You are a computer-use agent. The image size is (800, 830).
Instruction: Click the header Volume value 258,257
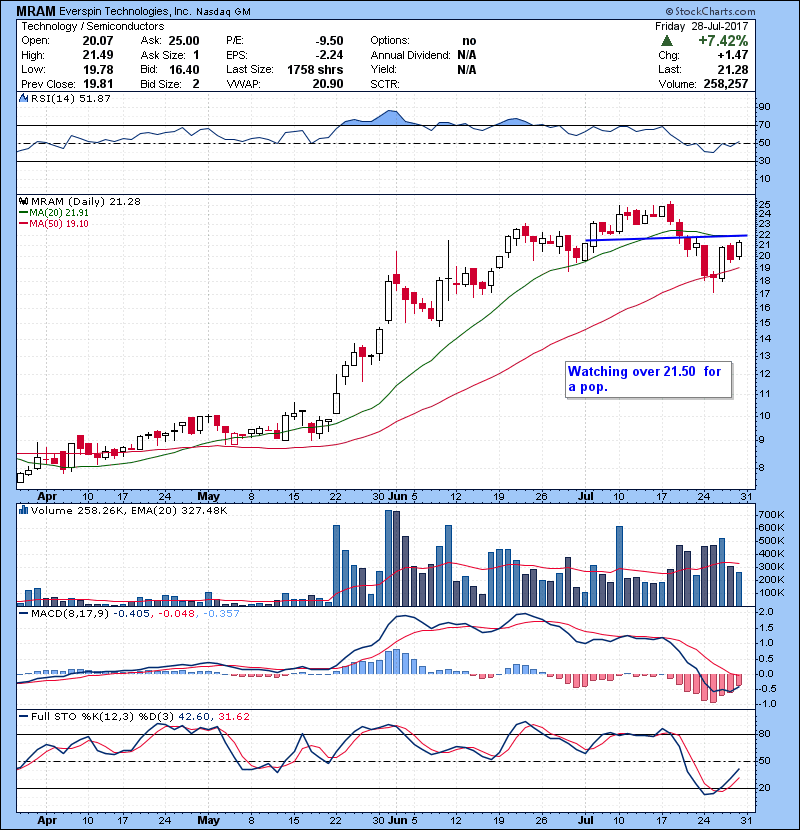[x=726, y=84]
